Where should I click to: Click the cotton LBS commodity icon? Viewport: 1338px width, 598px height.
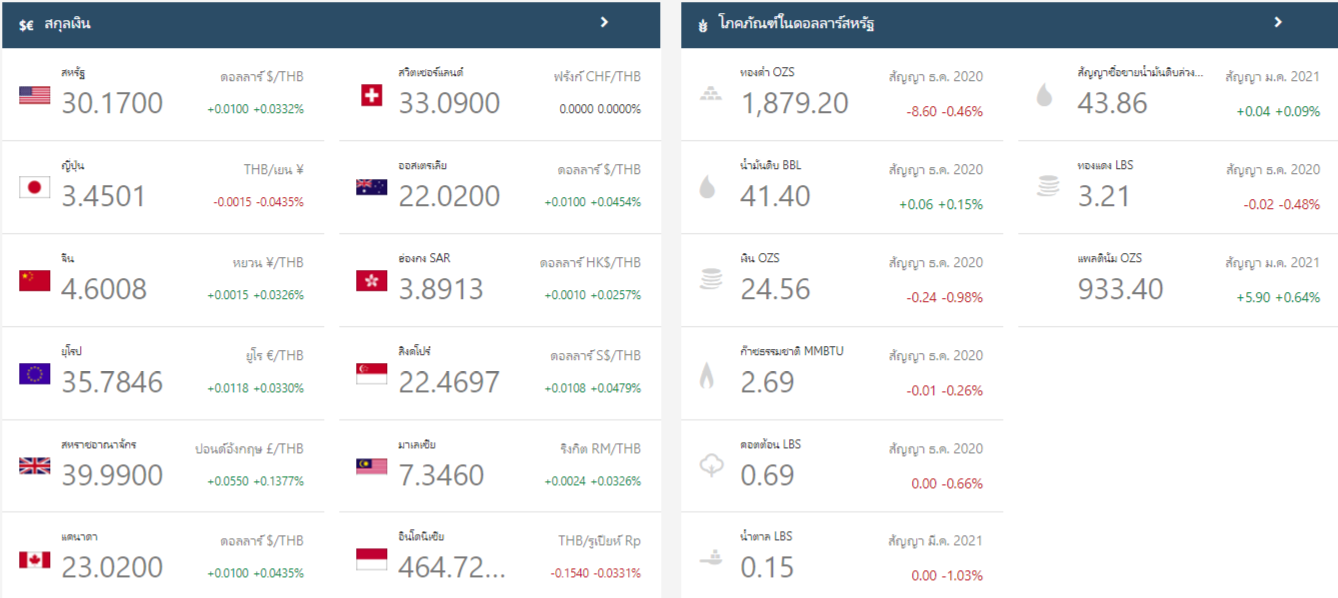coord(709,466)
